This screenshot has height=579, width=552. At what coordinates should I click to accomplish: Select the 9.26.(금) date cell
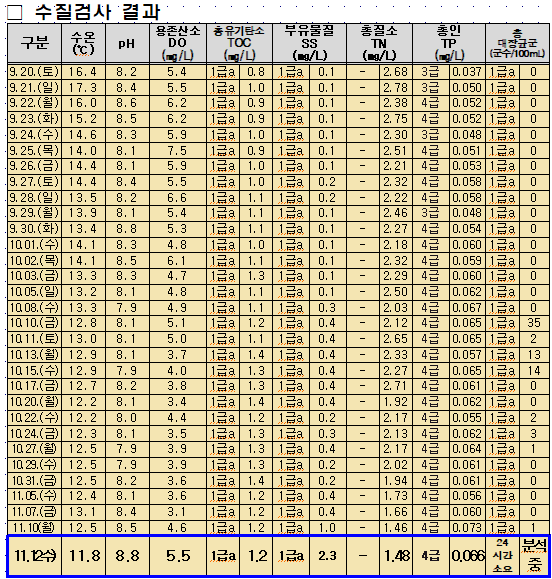click(x=34, y=166)
